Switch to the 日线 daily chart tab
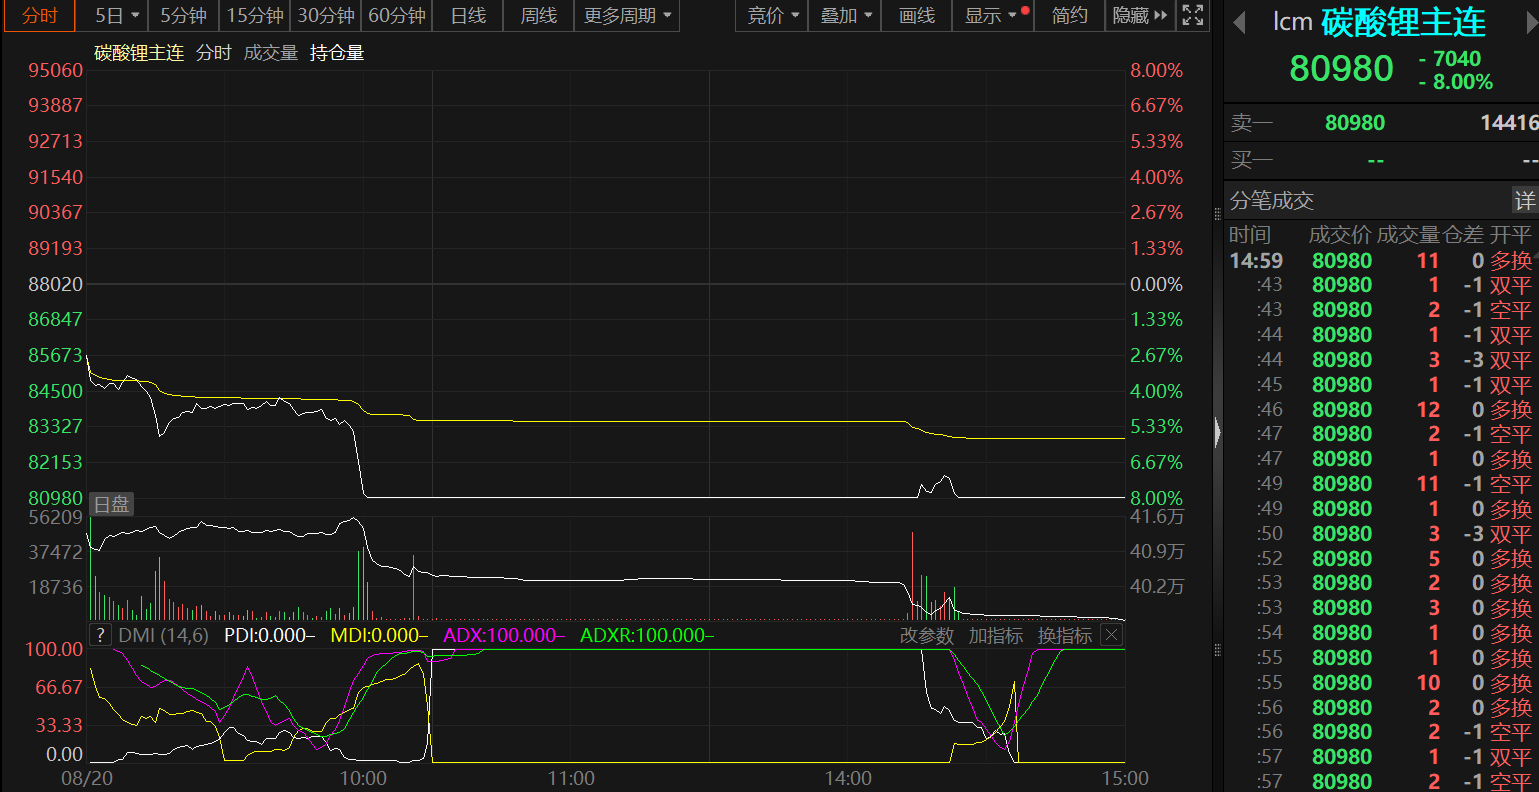The width and height of the screenshot is (1539, 792). (x=468, y=15)
